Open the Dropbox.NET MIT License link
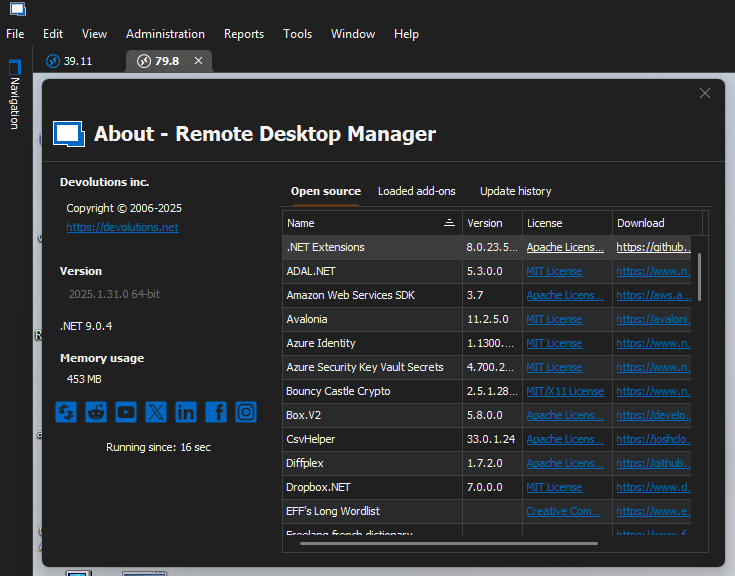Viewport: 735px width, 576px height. coord(554,487)
